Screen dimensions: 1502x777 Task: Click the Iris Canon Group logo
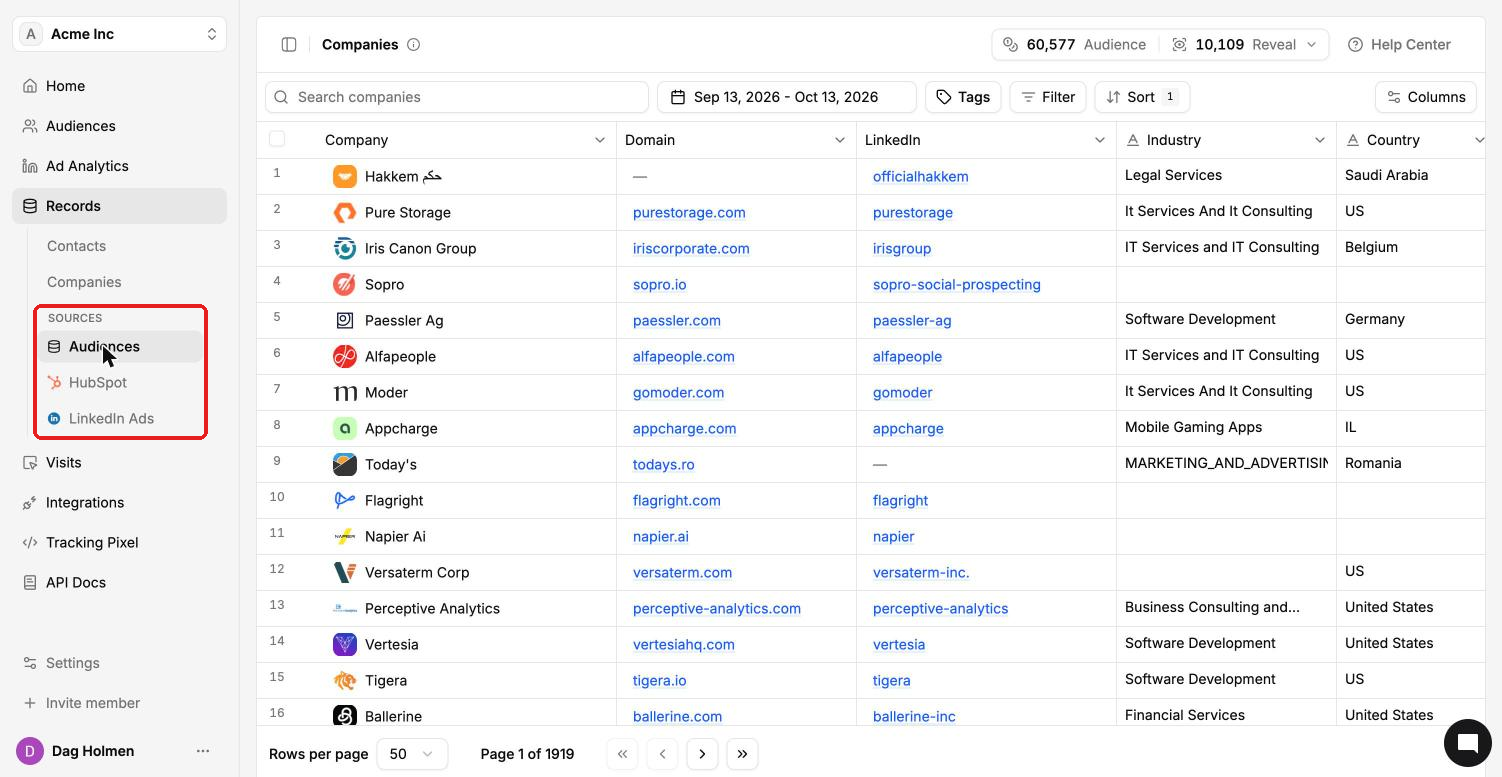click(x=345, y=248)
